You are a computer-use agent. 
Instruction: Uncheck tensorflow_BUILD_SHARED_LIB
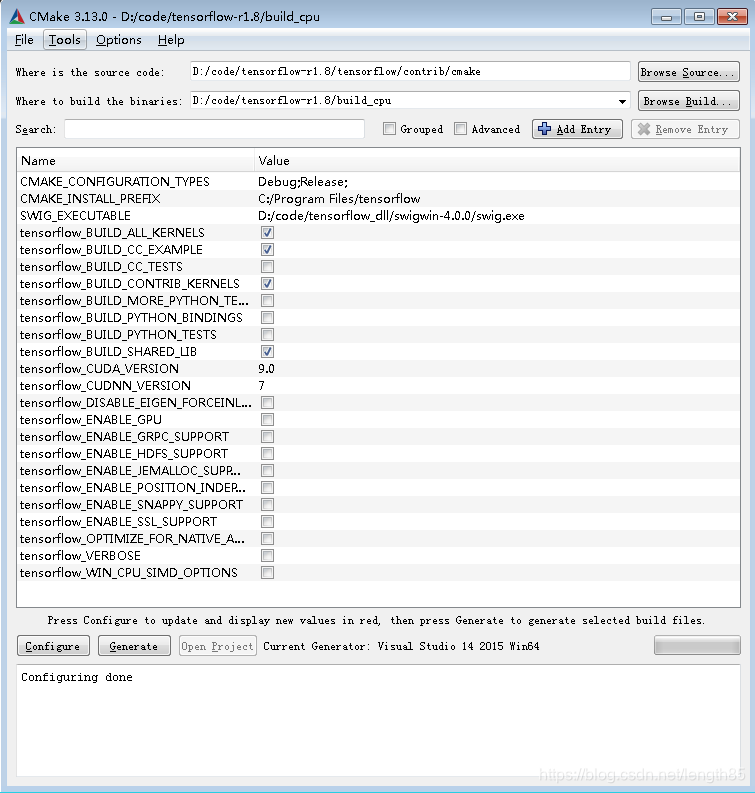pos(268,351)
